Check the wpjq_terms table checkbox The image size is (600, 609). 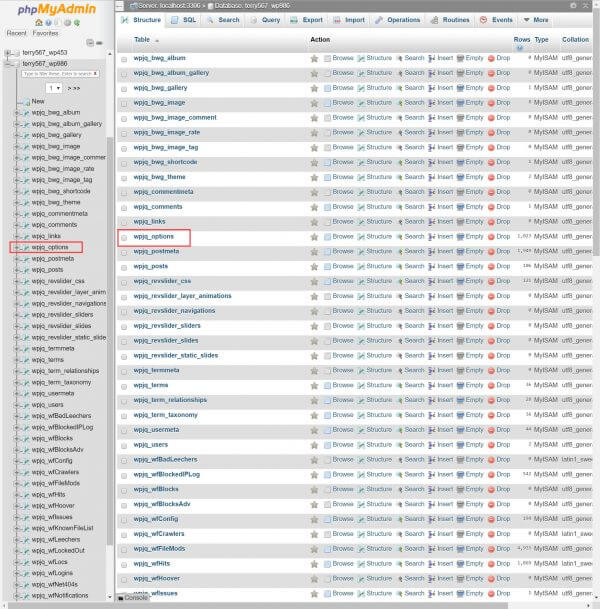pyautogui.click(x=124, y=386)
